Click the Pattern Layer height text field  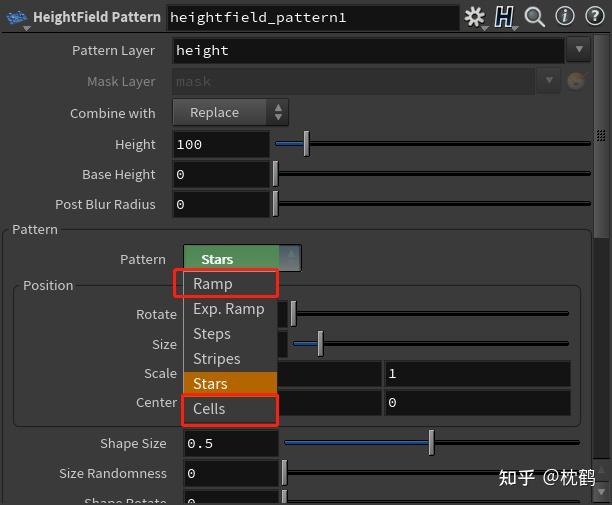pos(368,50)
